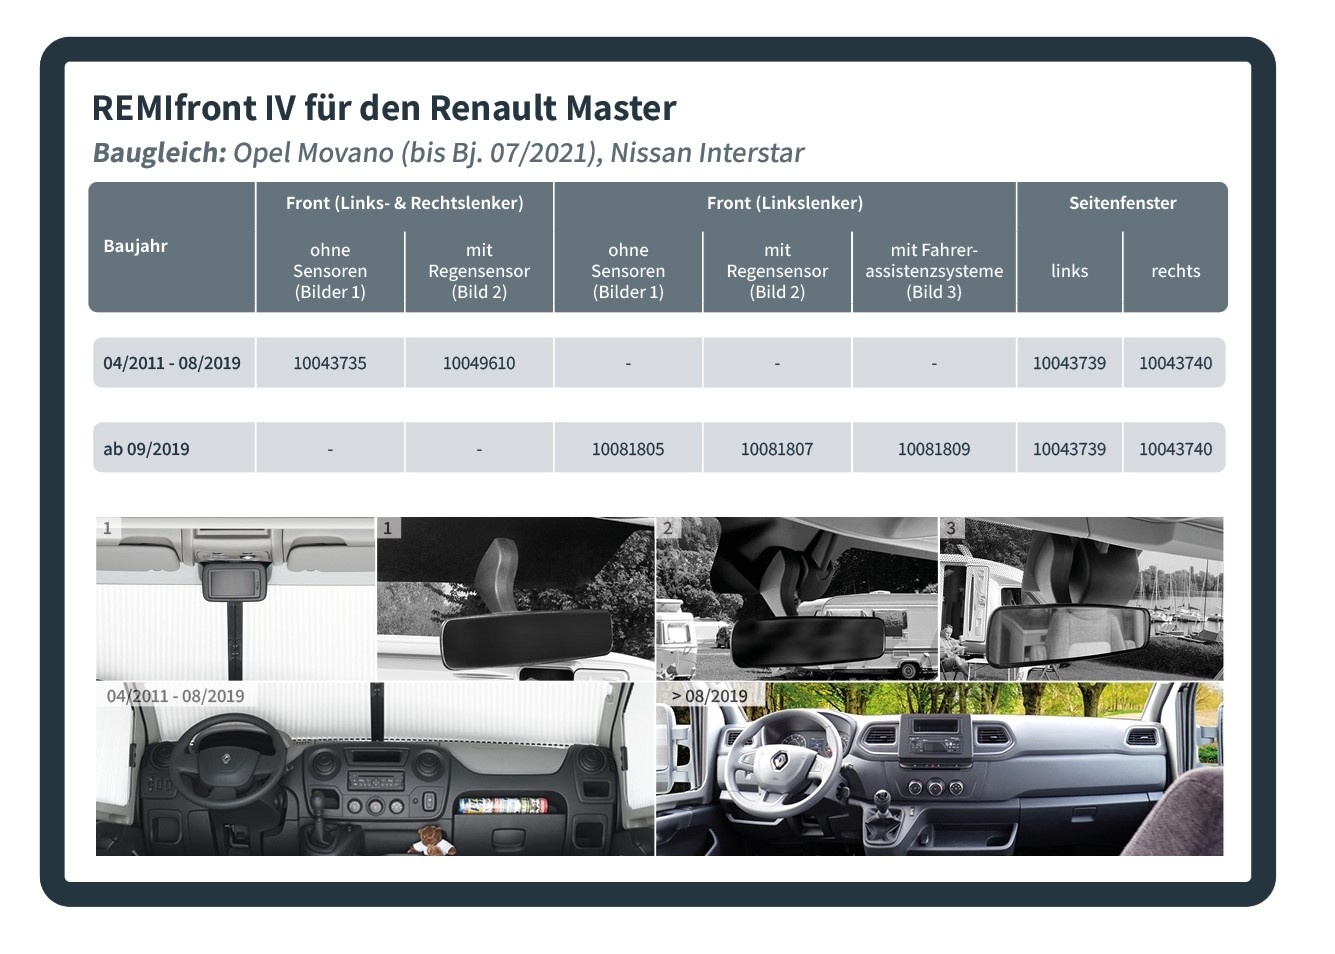Open image 1 showing sun visor mount
The image size is (1335, 954).
pos(233,595)
